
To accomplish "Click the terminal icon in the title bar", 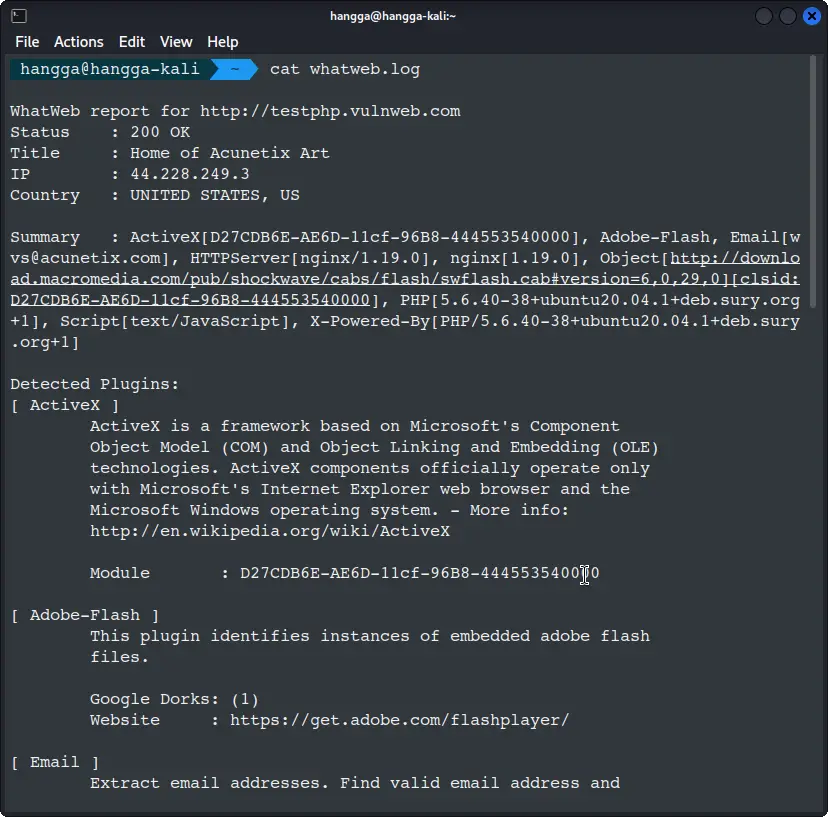I will pyautogui.click(x=19, y=16).
